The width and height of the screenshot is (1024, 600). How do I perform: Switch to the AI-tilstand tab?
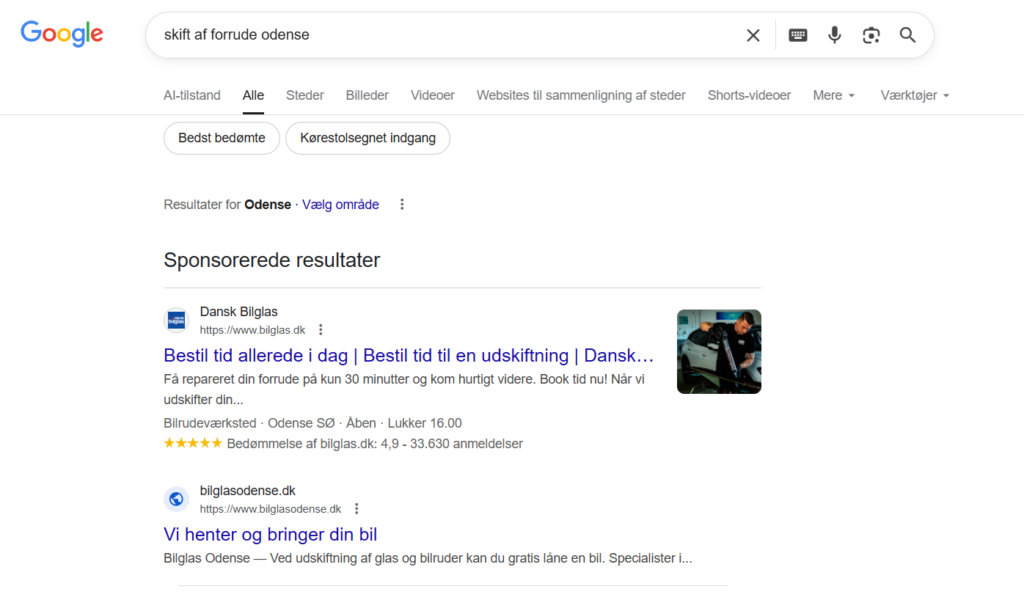click(192, 95)
